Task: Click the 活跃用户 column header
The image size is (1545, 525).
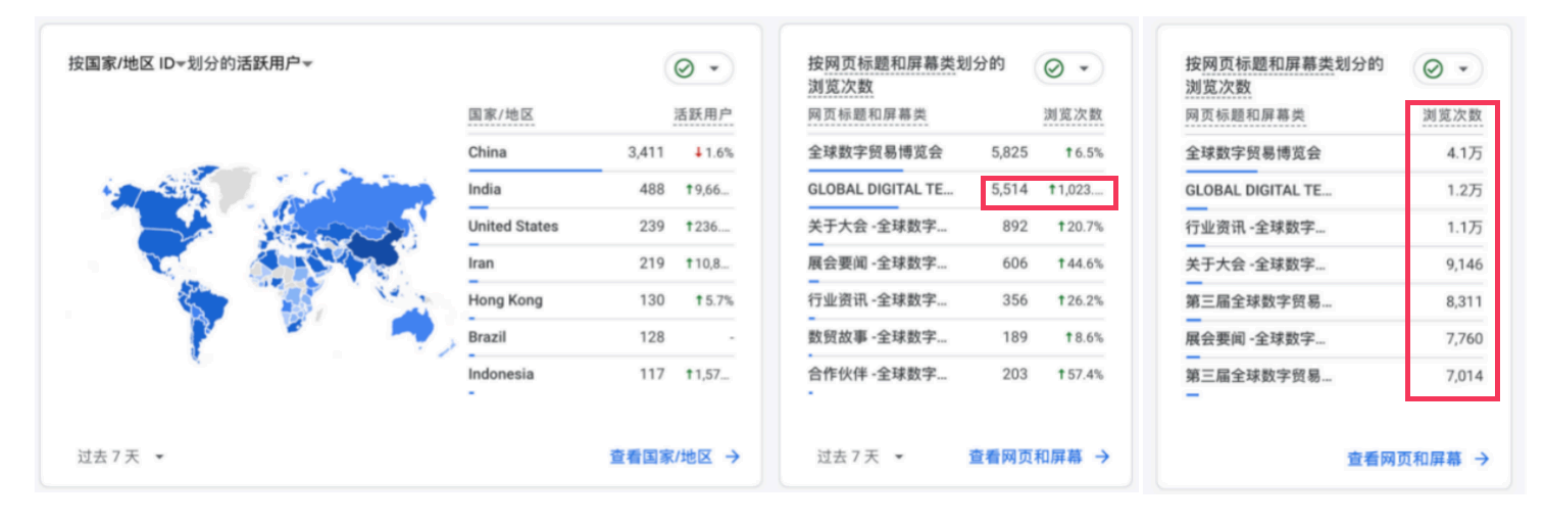Action: 703,115
